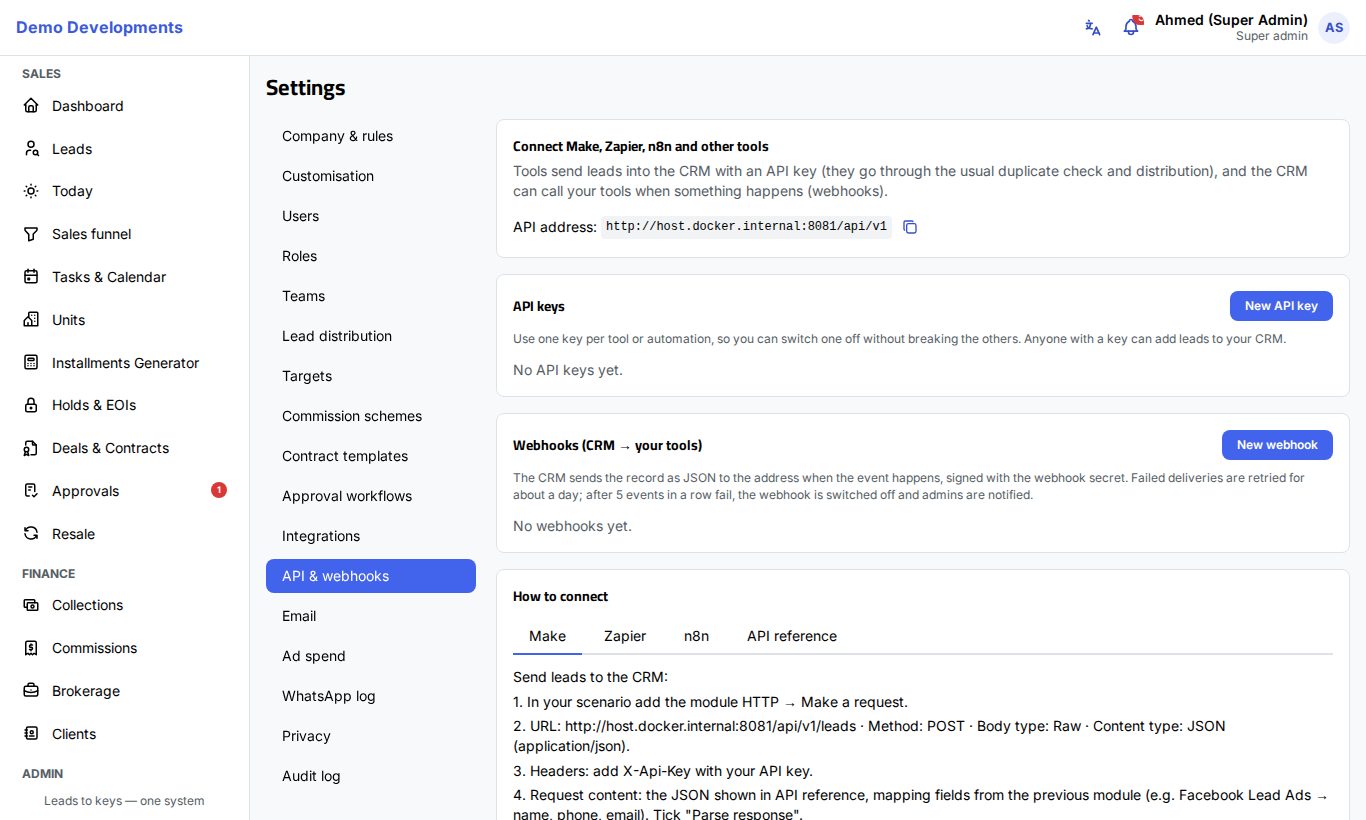Open Audit log settings
Image resolution: width=1366 pixels, height=820 pixels.
tap(371, 776)
